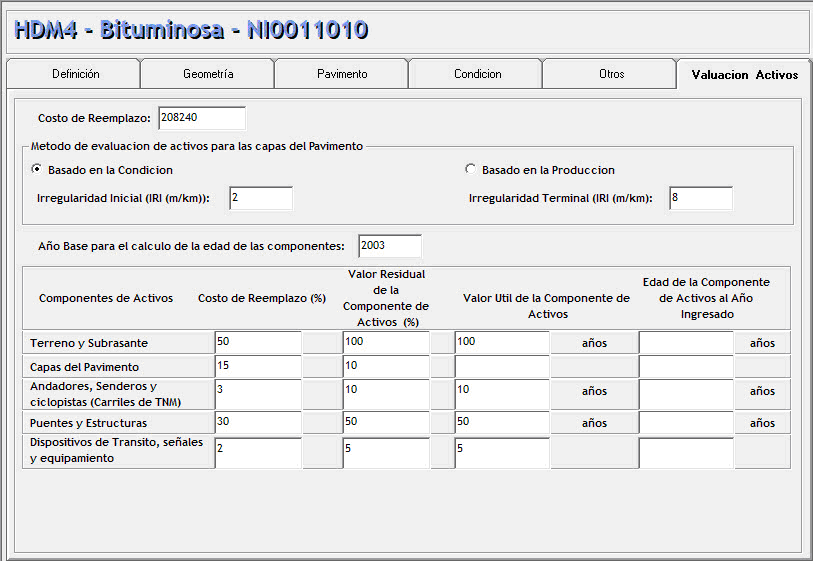813x561 pixels.
Task: Choose Basado en la Produccion option
Action: (471, 170)
